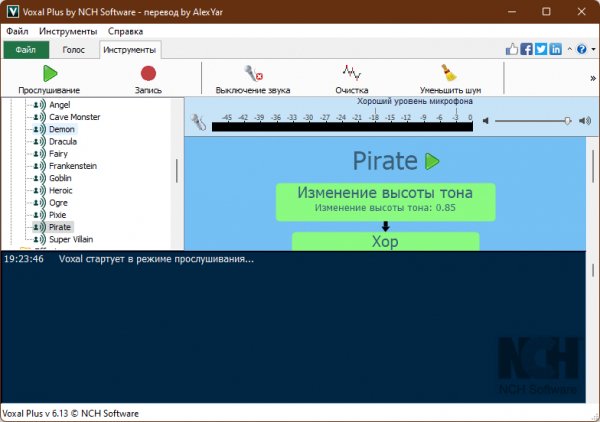600x422 pixels.
Task: Maximize the Voxal Plus window
Action: pyautogui.click(x=546, y=11)
